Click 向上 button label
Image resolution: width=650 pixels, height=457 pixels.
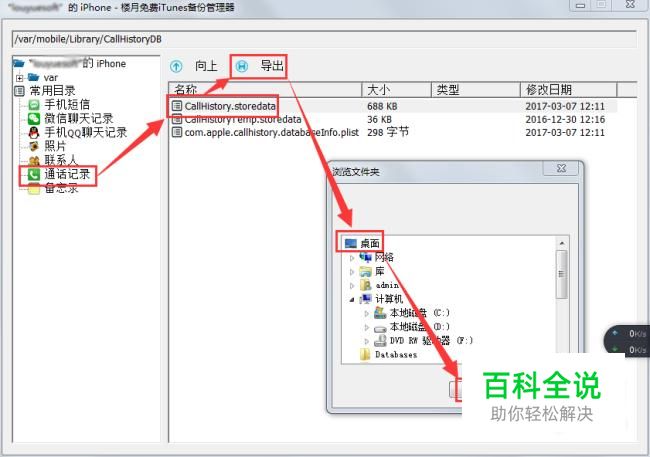(x=206, y=66)
